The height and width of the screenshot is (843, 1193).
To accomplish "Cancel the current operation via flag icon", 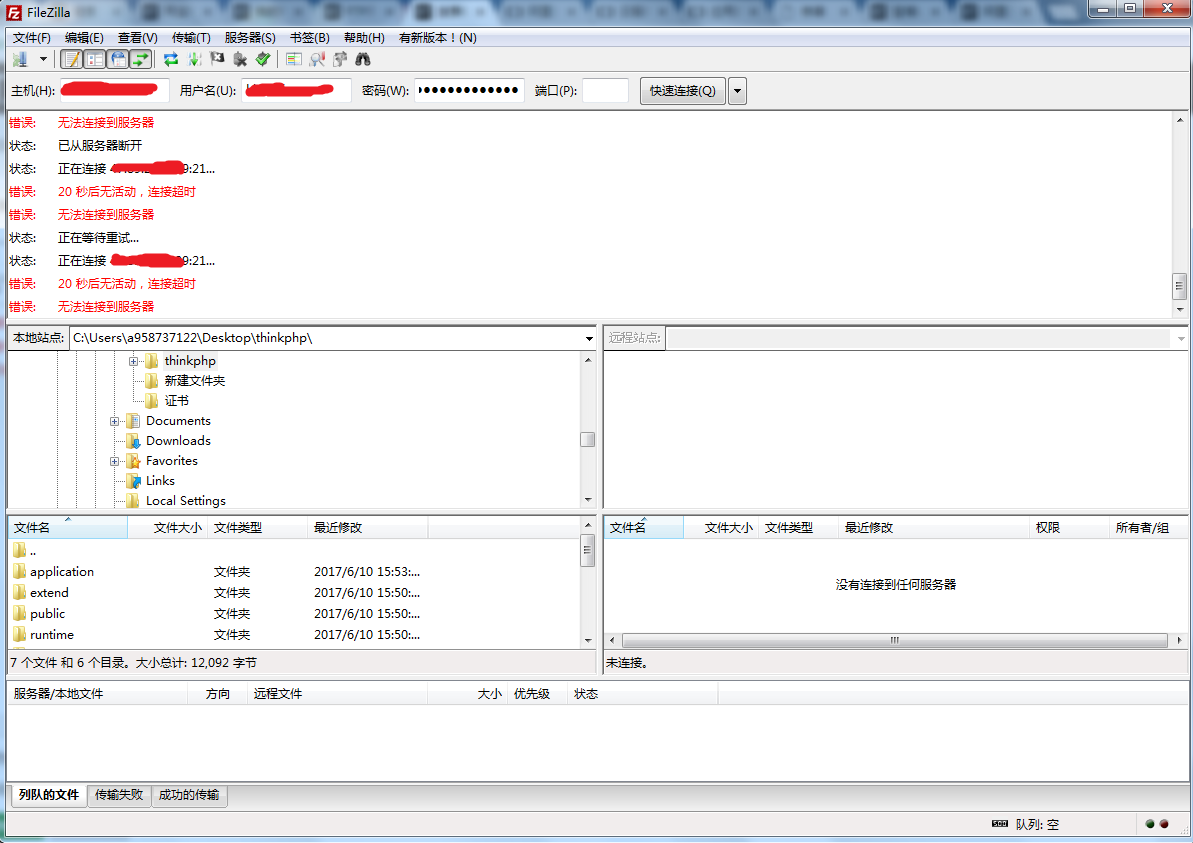I will [218, 59].
